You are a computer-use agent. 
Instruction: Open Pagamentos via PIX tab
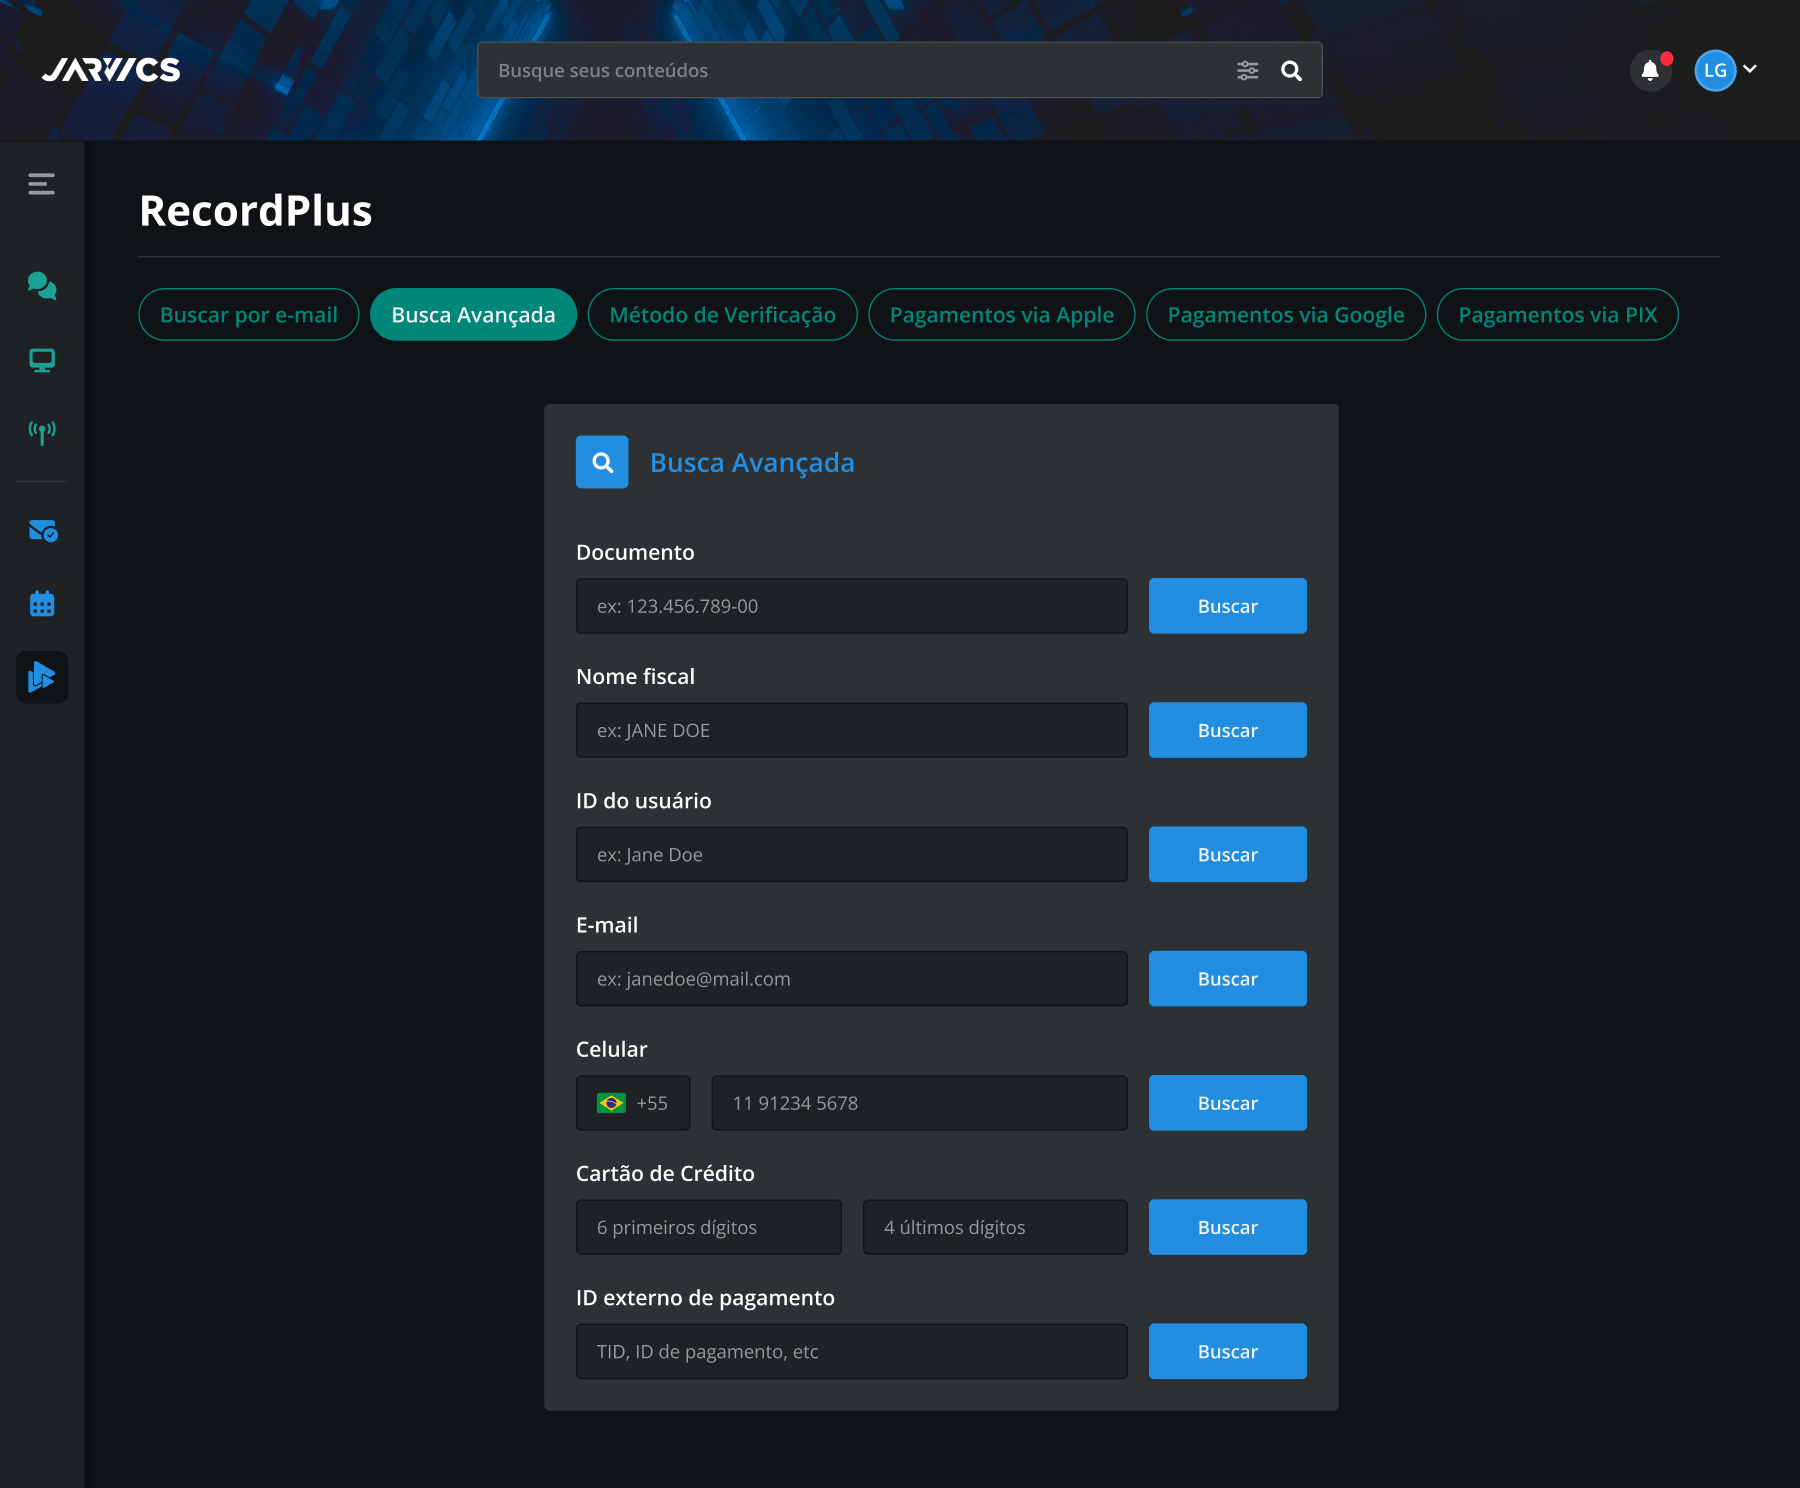(1558, 315)
